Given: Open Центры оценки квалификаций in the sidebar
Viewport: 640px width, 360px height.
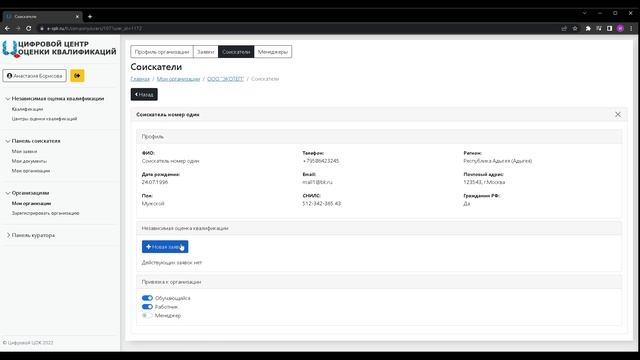Looking at the screenshot, I should [44, 119].
